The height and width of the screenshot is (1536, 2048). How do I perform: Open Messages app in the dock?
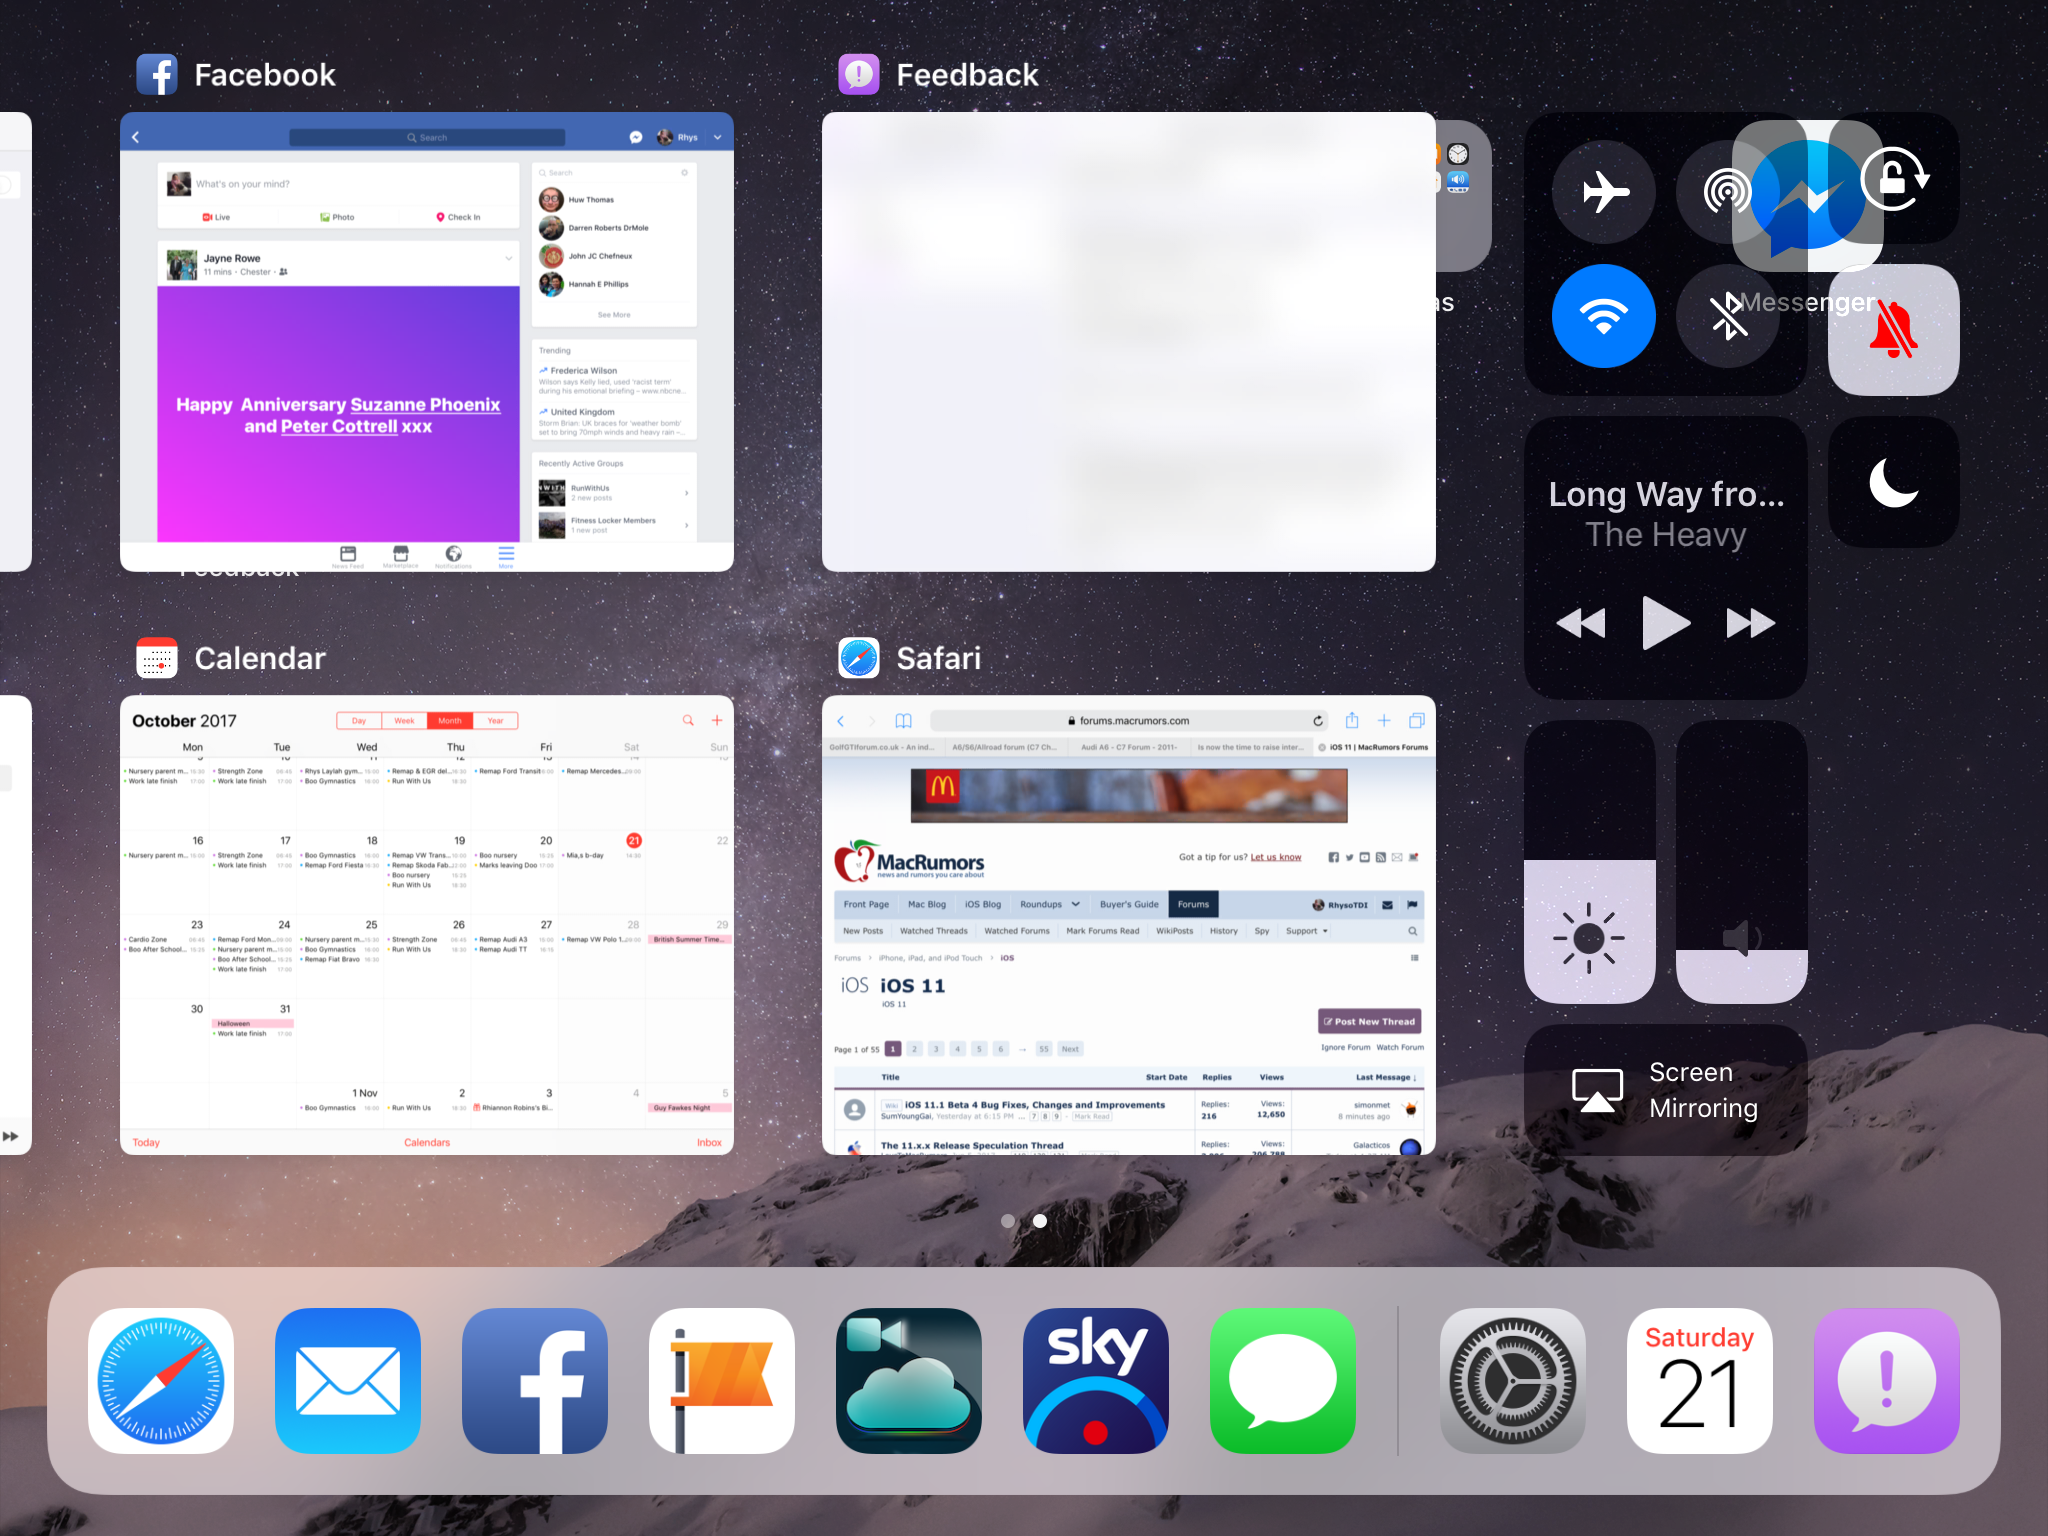1283,1380
